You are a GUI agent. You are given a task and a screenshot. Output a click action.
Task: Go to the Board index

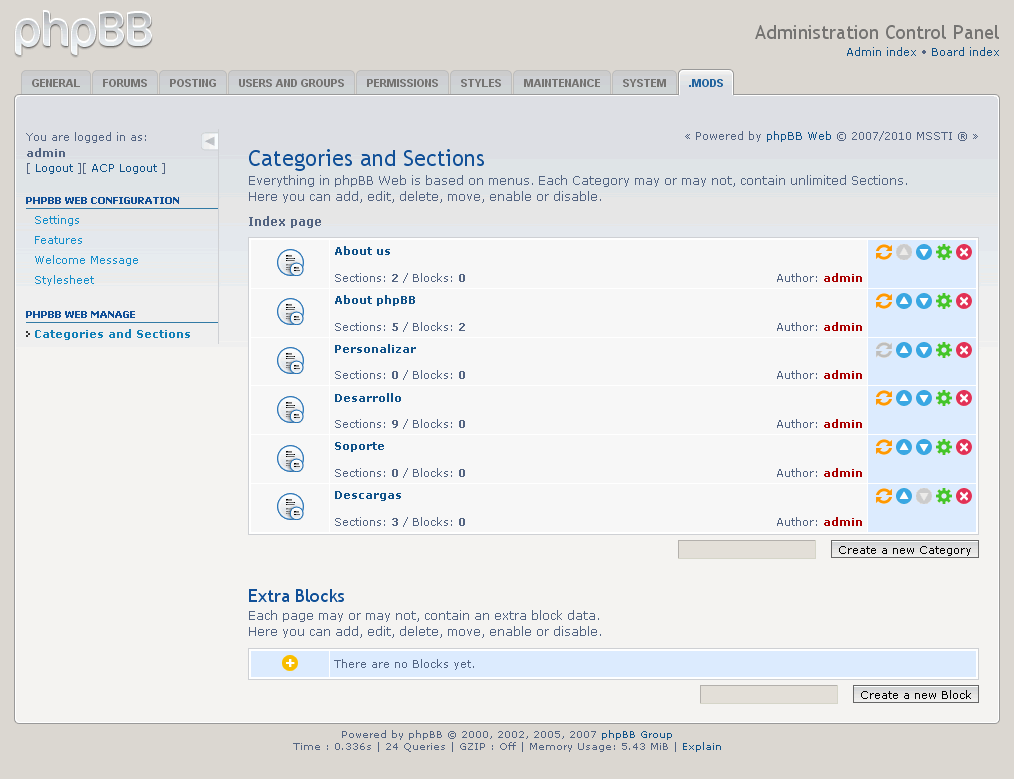[965, 52]
